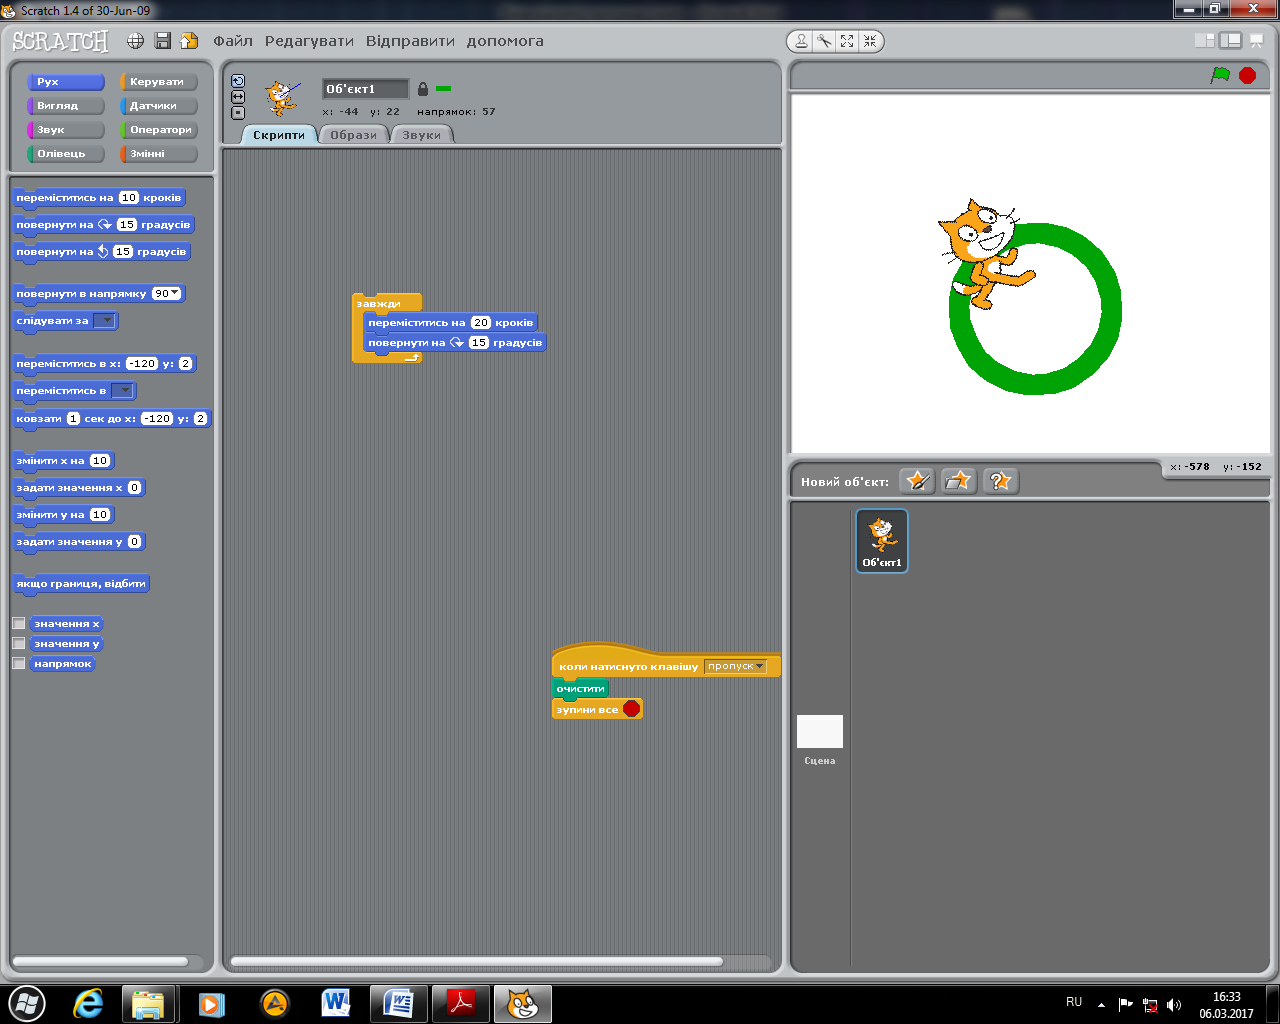Click the cat sprite thumbnail in header
Screen dimensions: 1280x1024
click(281, 98)
